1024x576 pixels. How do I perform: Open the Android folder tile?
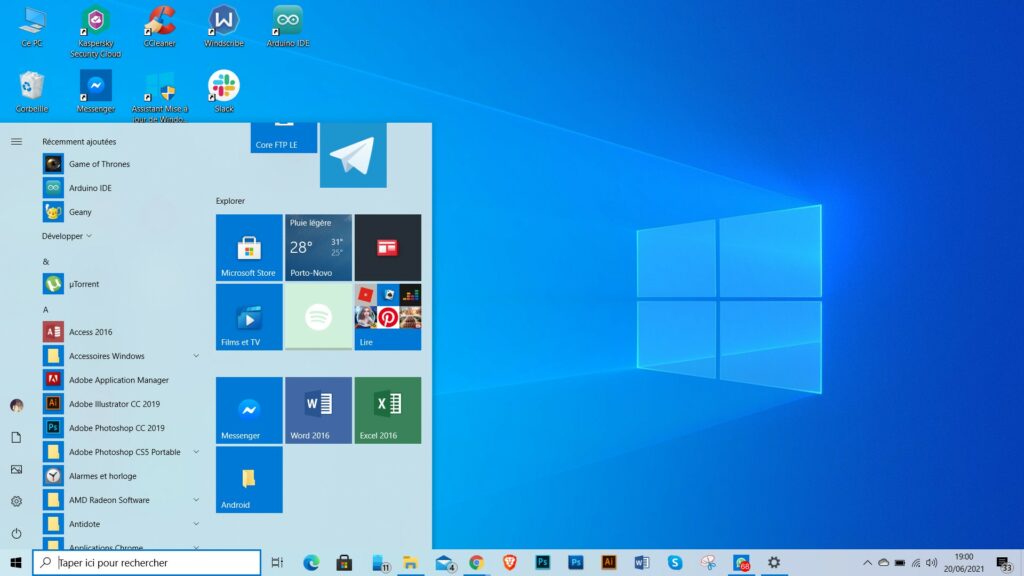click(249, 479)
